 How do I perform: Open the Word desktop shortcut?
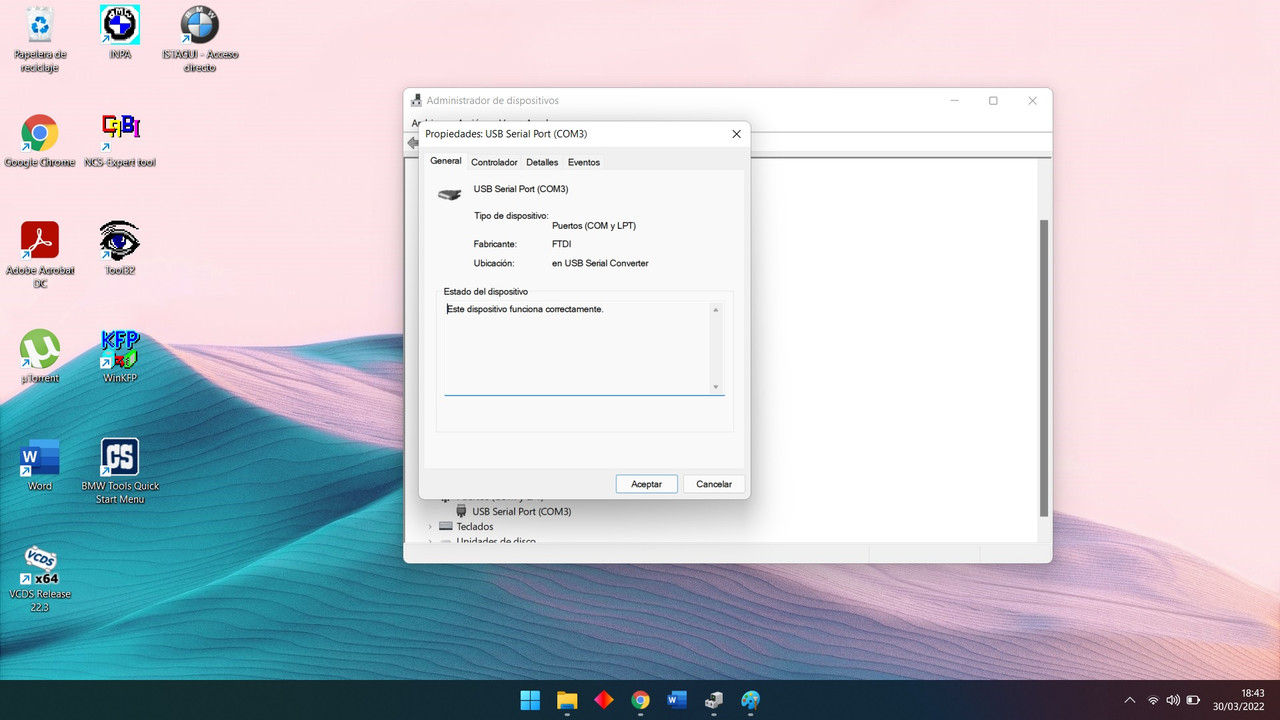40,464
